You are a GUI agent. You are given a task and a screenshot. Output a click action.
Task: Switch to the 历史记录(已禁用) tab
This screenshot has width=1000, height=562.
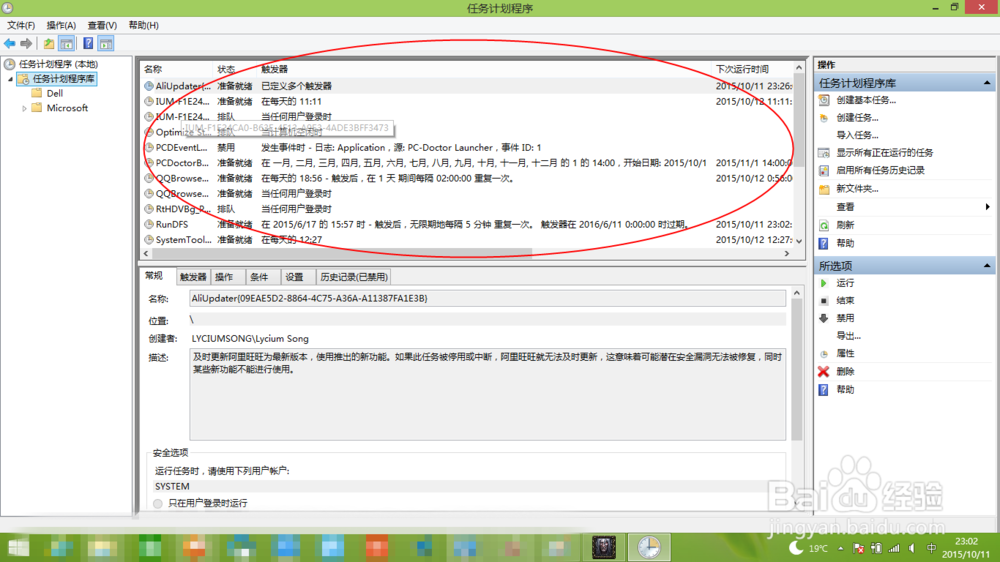coord(353,277)
